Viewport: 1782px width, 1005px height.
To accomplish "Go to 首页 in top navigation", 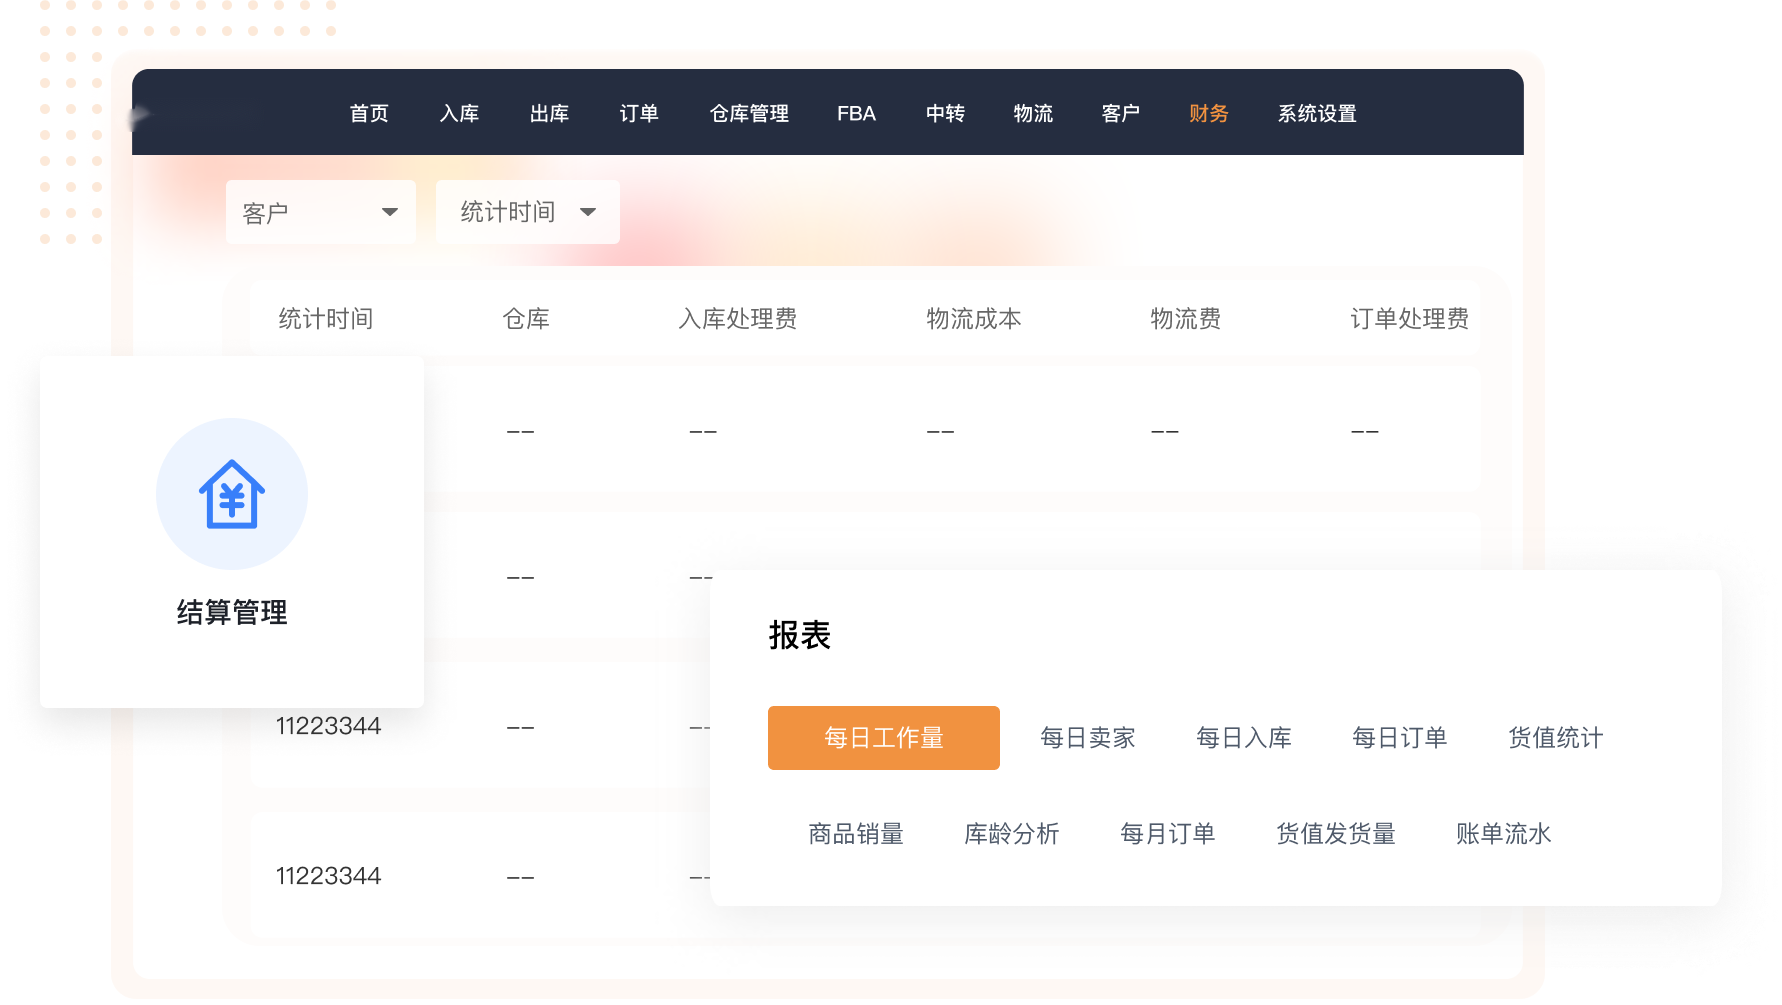I will (x=369, y=113).
